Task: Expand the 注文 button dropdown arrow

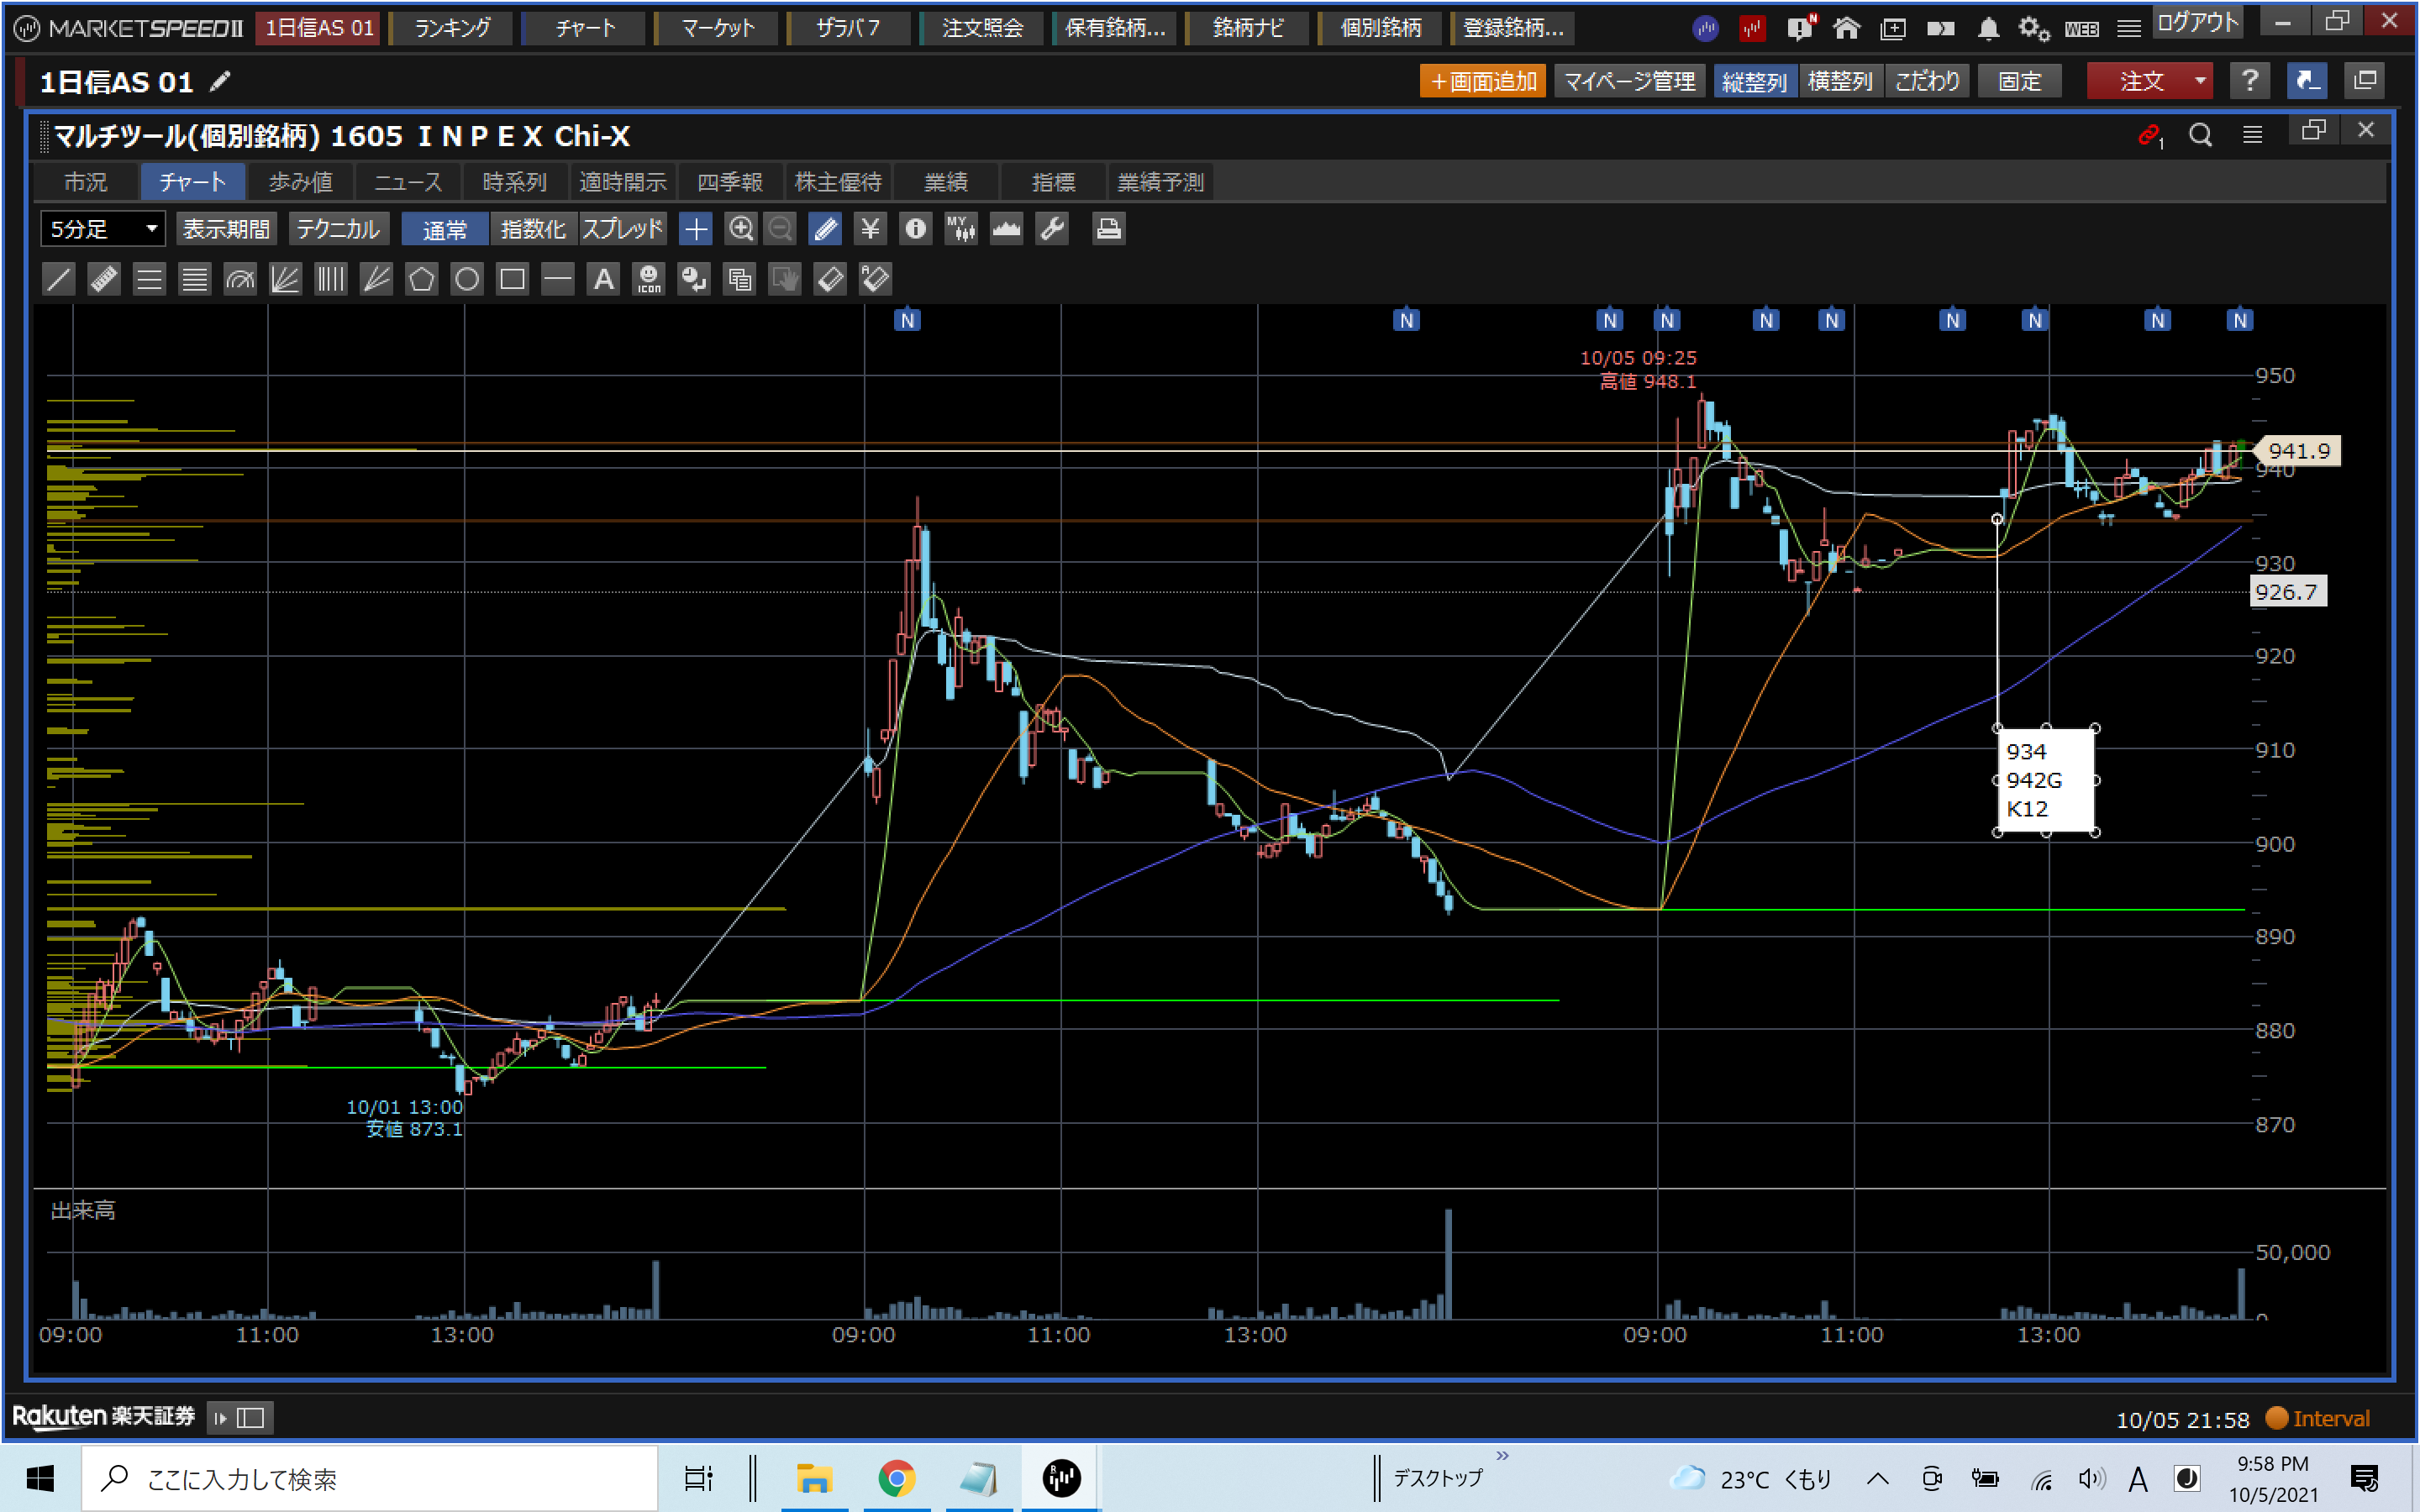Action: pyautogui.click(x=2200, y=81)
